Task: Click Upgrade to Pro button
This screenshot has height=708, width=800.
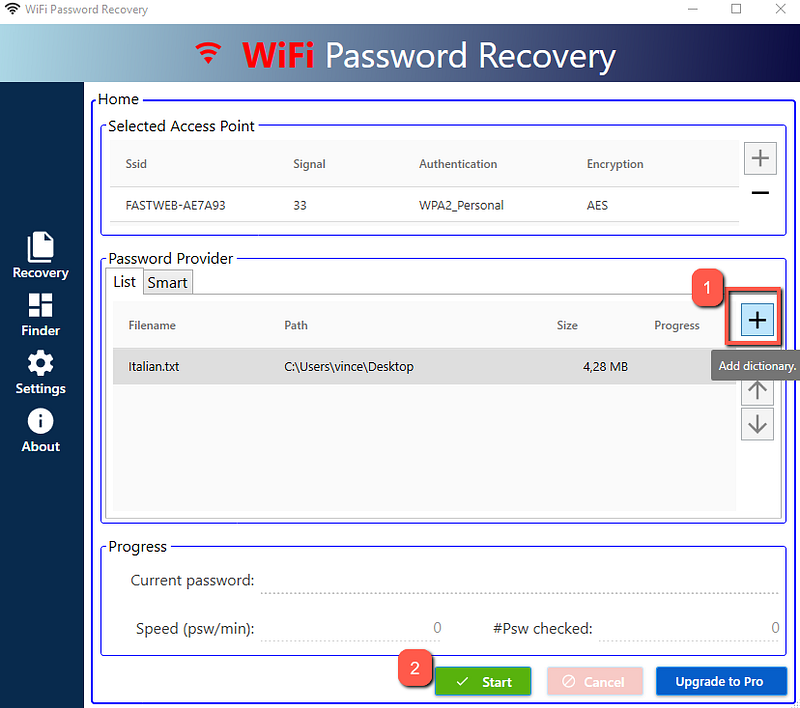Action: pyautogui.click(x=720, y=681)
